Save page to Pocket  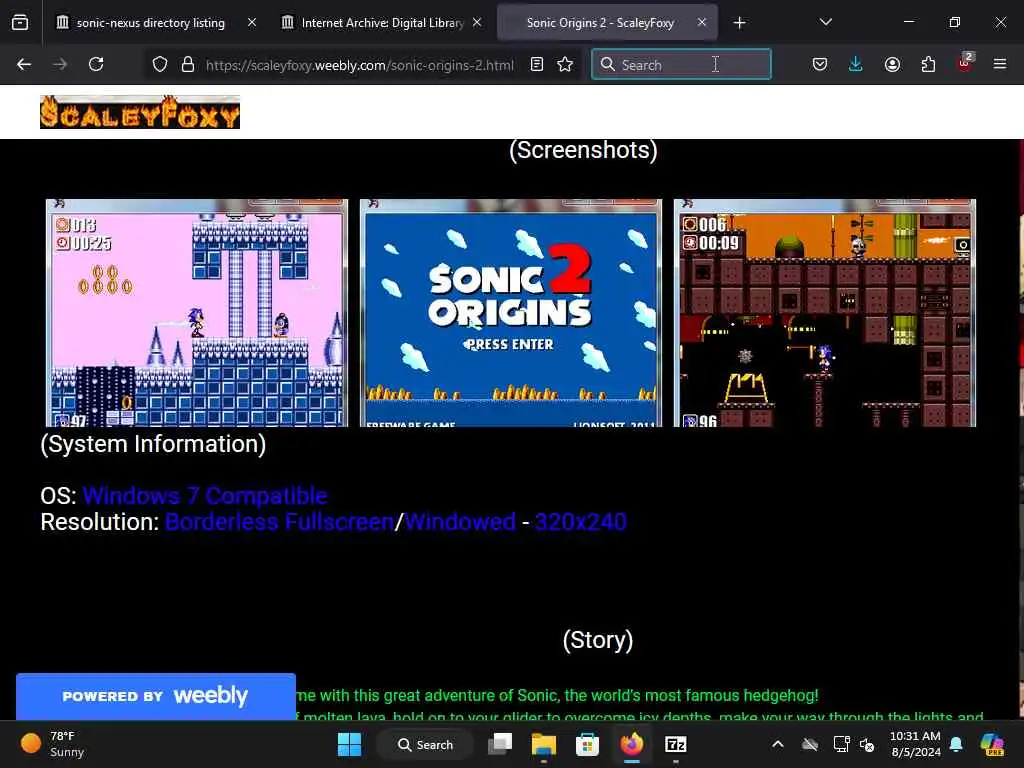(820, 64)
